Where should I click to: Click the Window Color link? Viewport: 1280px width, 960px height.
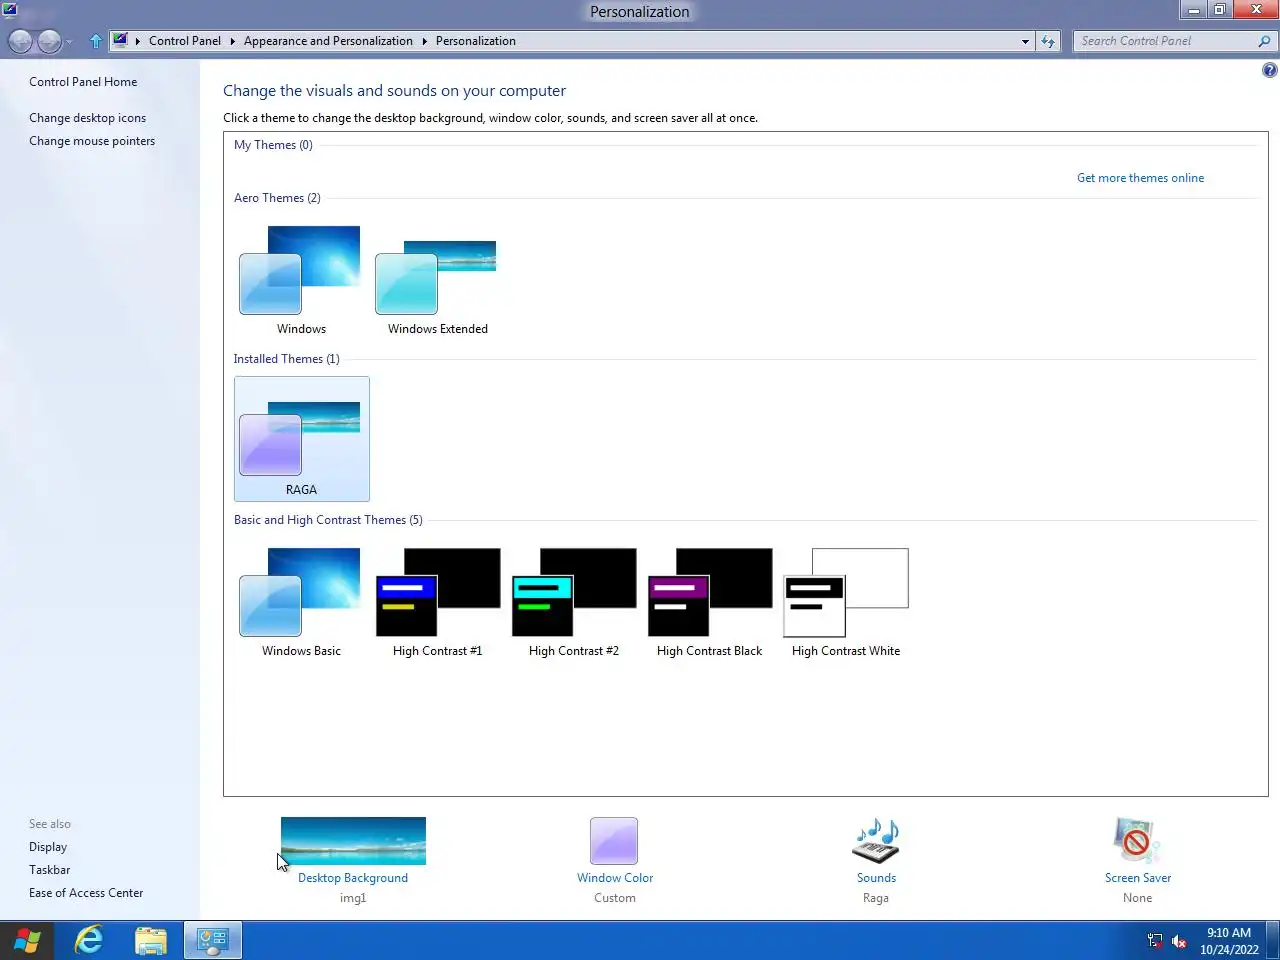615,878
